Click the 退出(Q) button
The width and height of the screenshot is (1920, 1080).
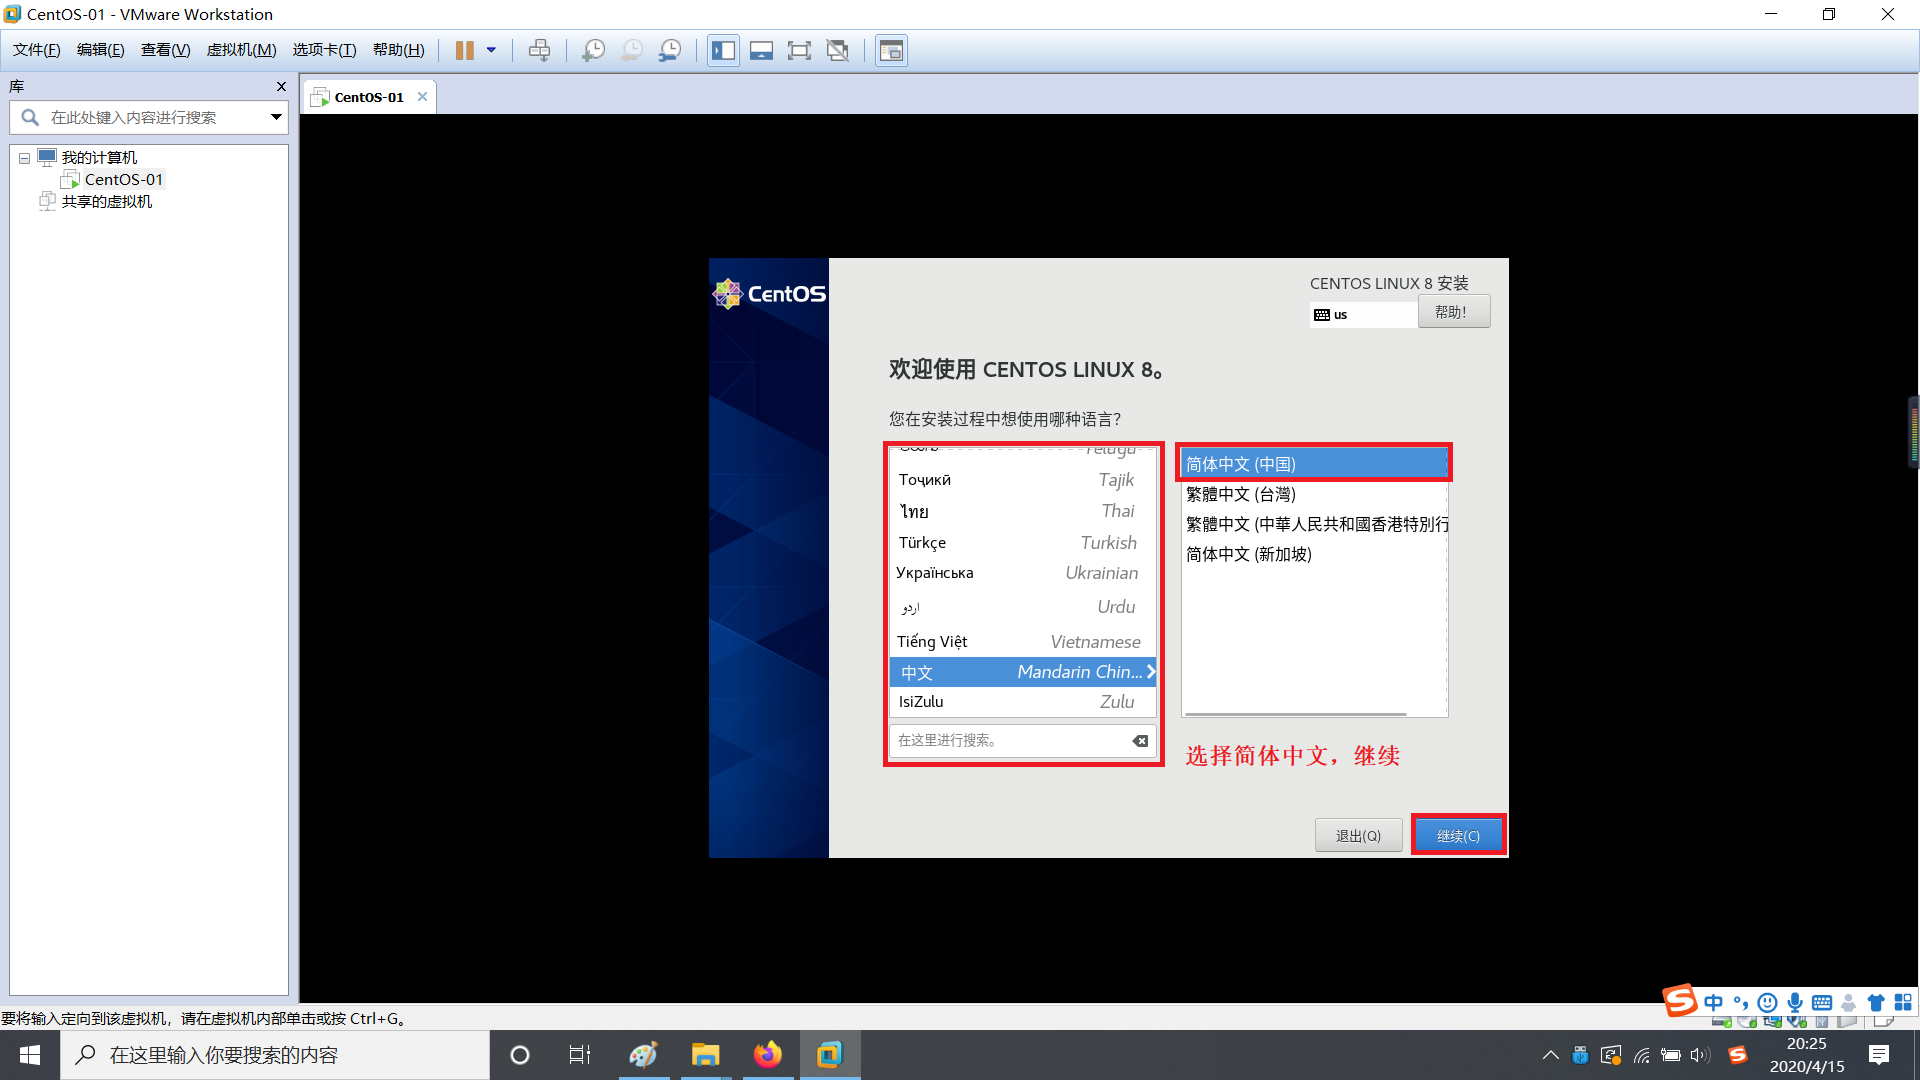click(x=1358, y=836)
